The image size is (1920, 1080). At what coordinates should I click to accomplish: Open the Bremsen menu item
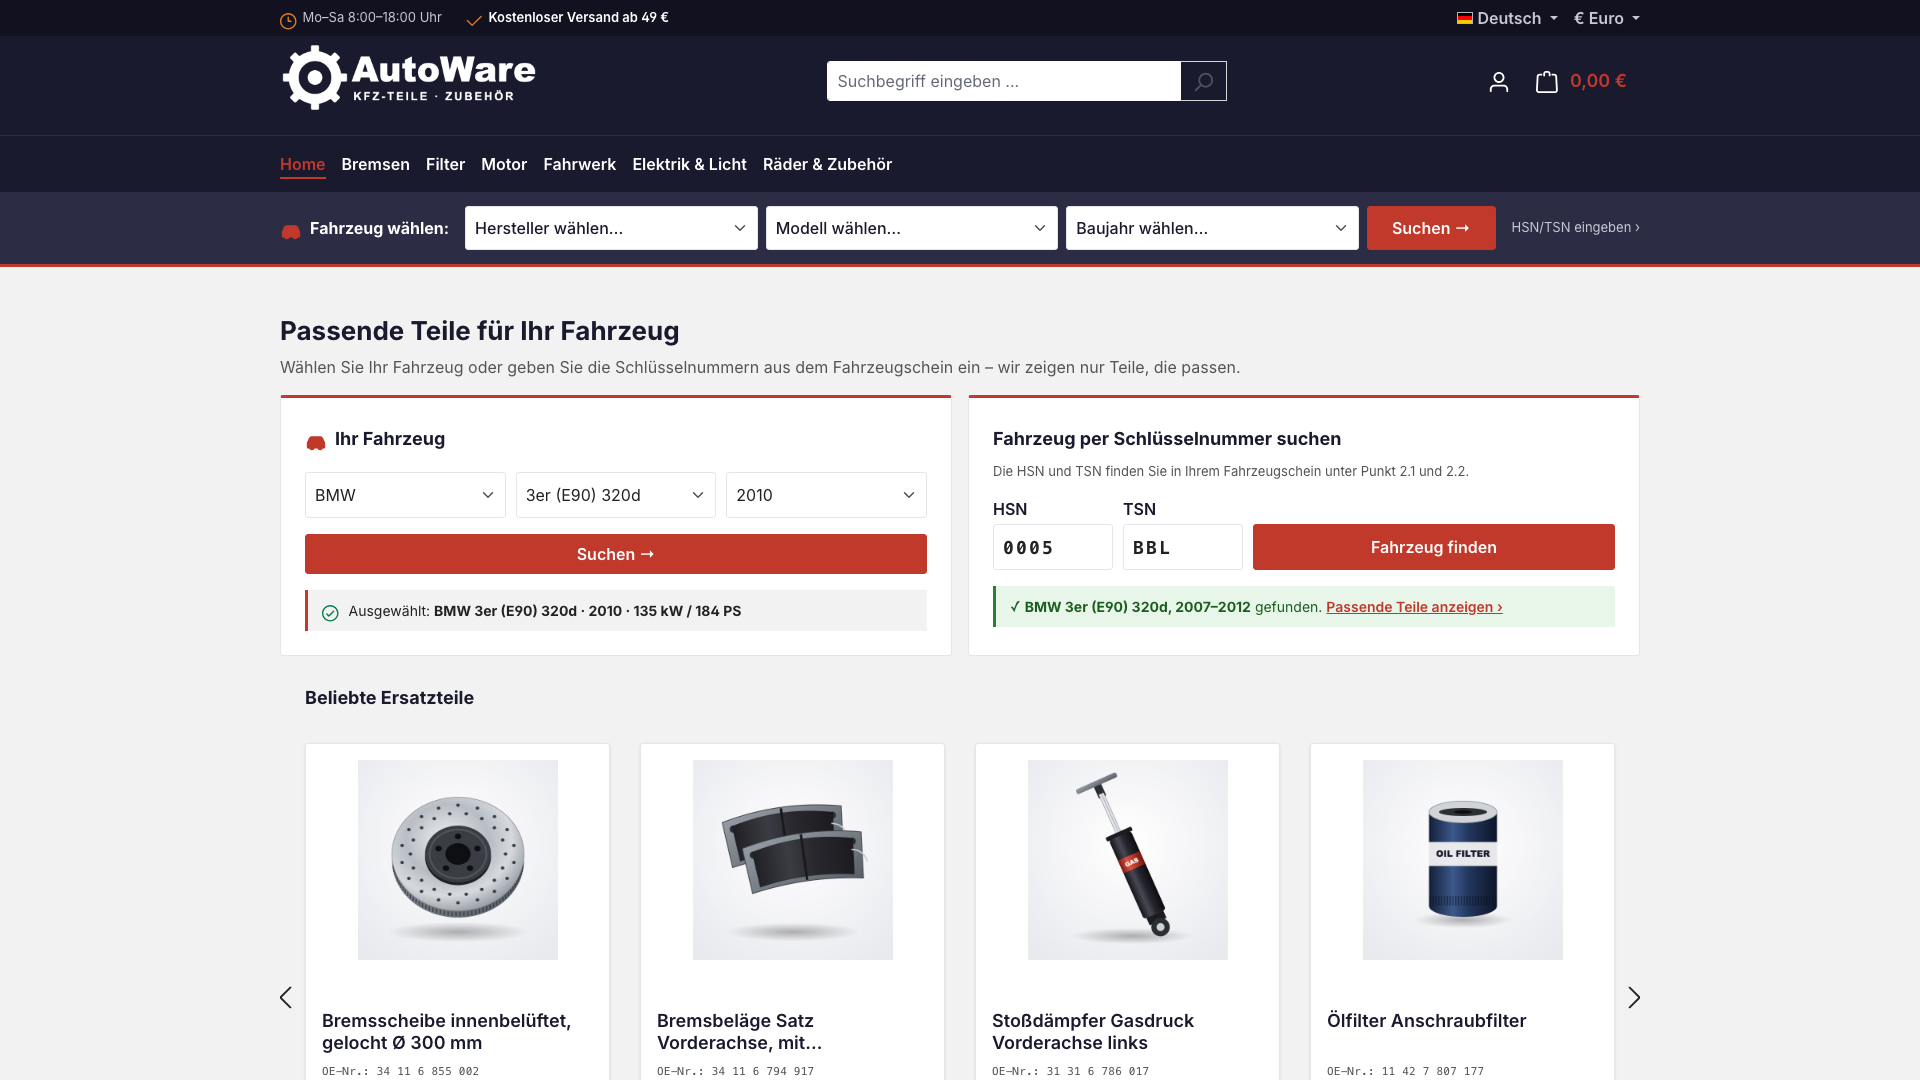(x=375, y=164)
